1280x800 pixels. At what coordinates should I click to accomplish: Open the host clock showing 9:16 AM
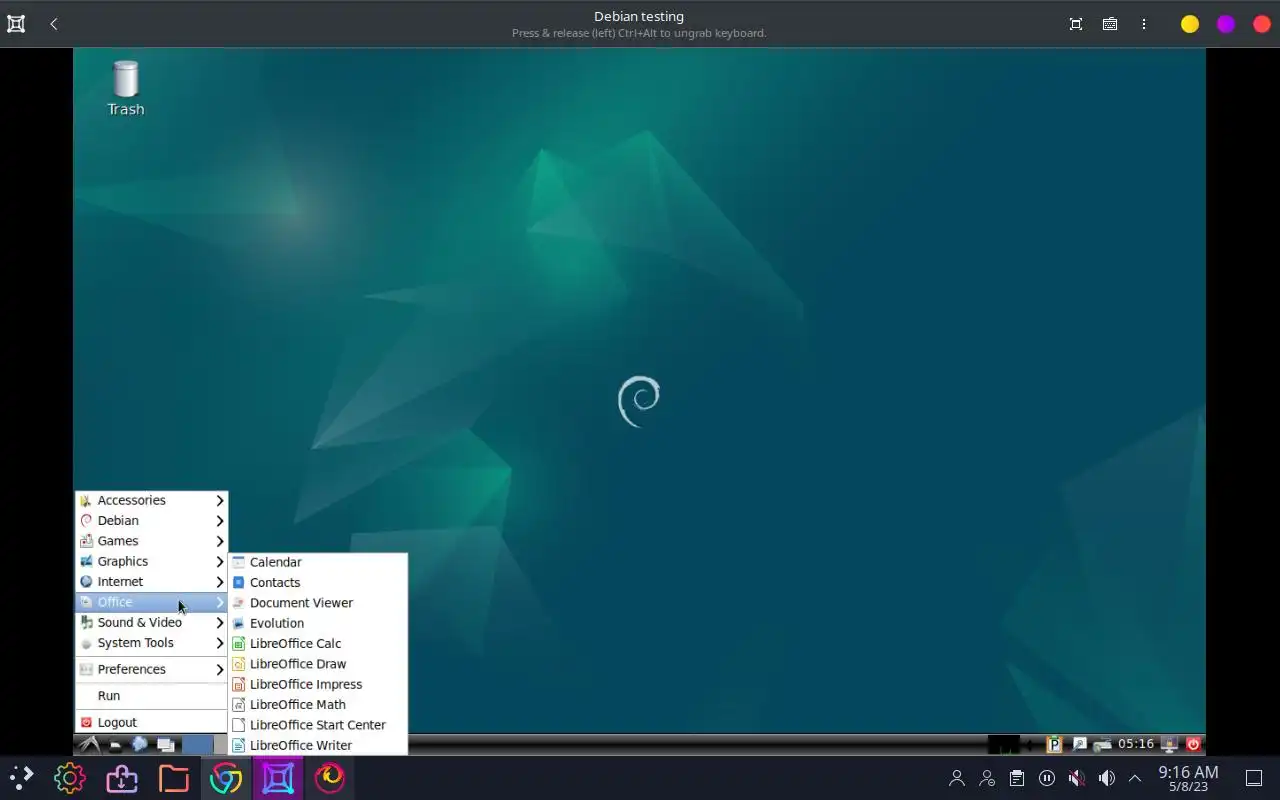1188,778
